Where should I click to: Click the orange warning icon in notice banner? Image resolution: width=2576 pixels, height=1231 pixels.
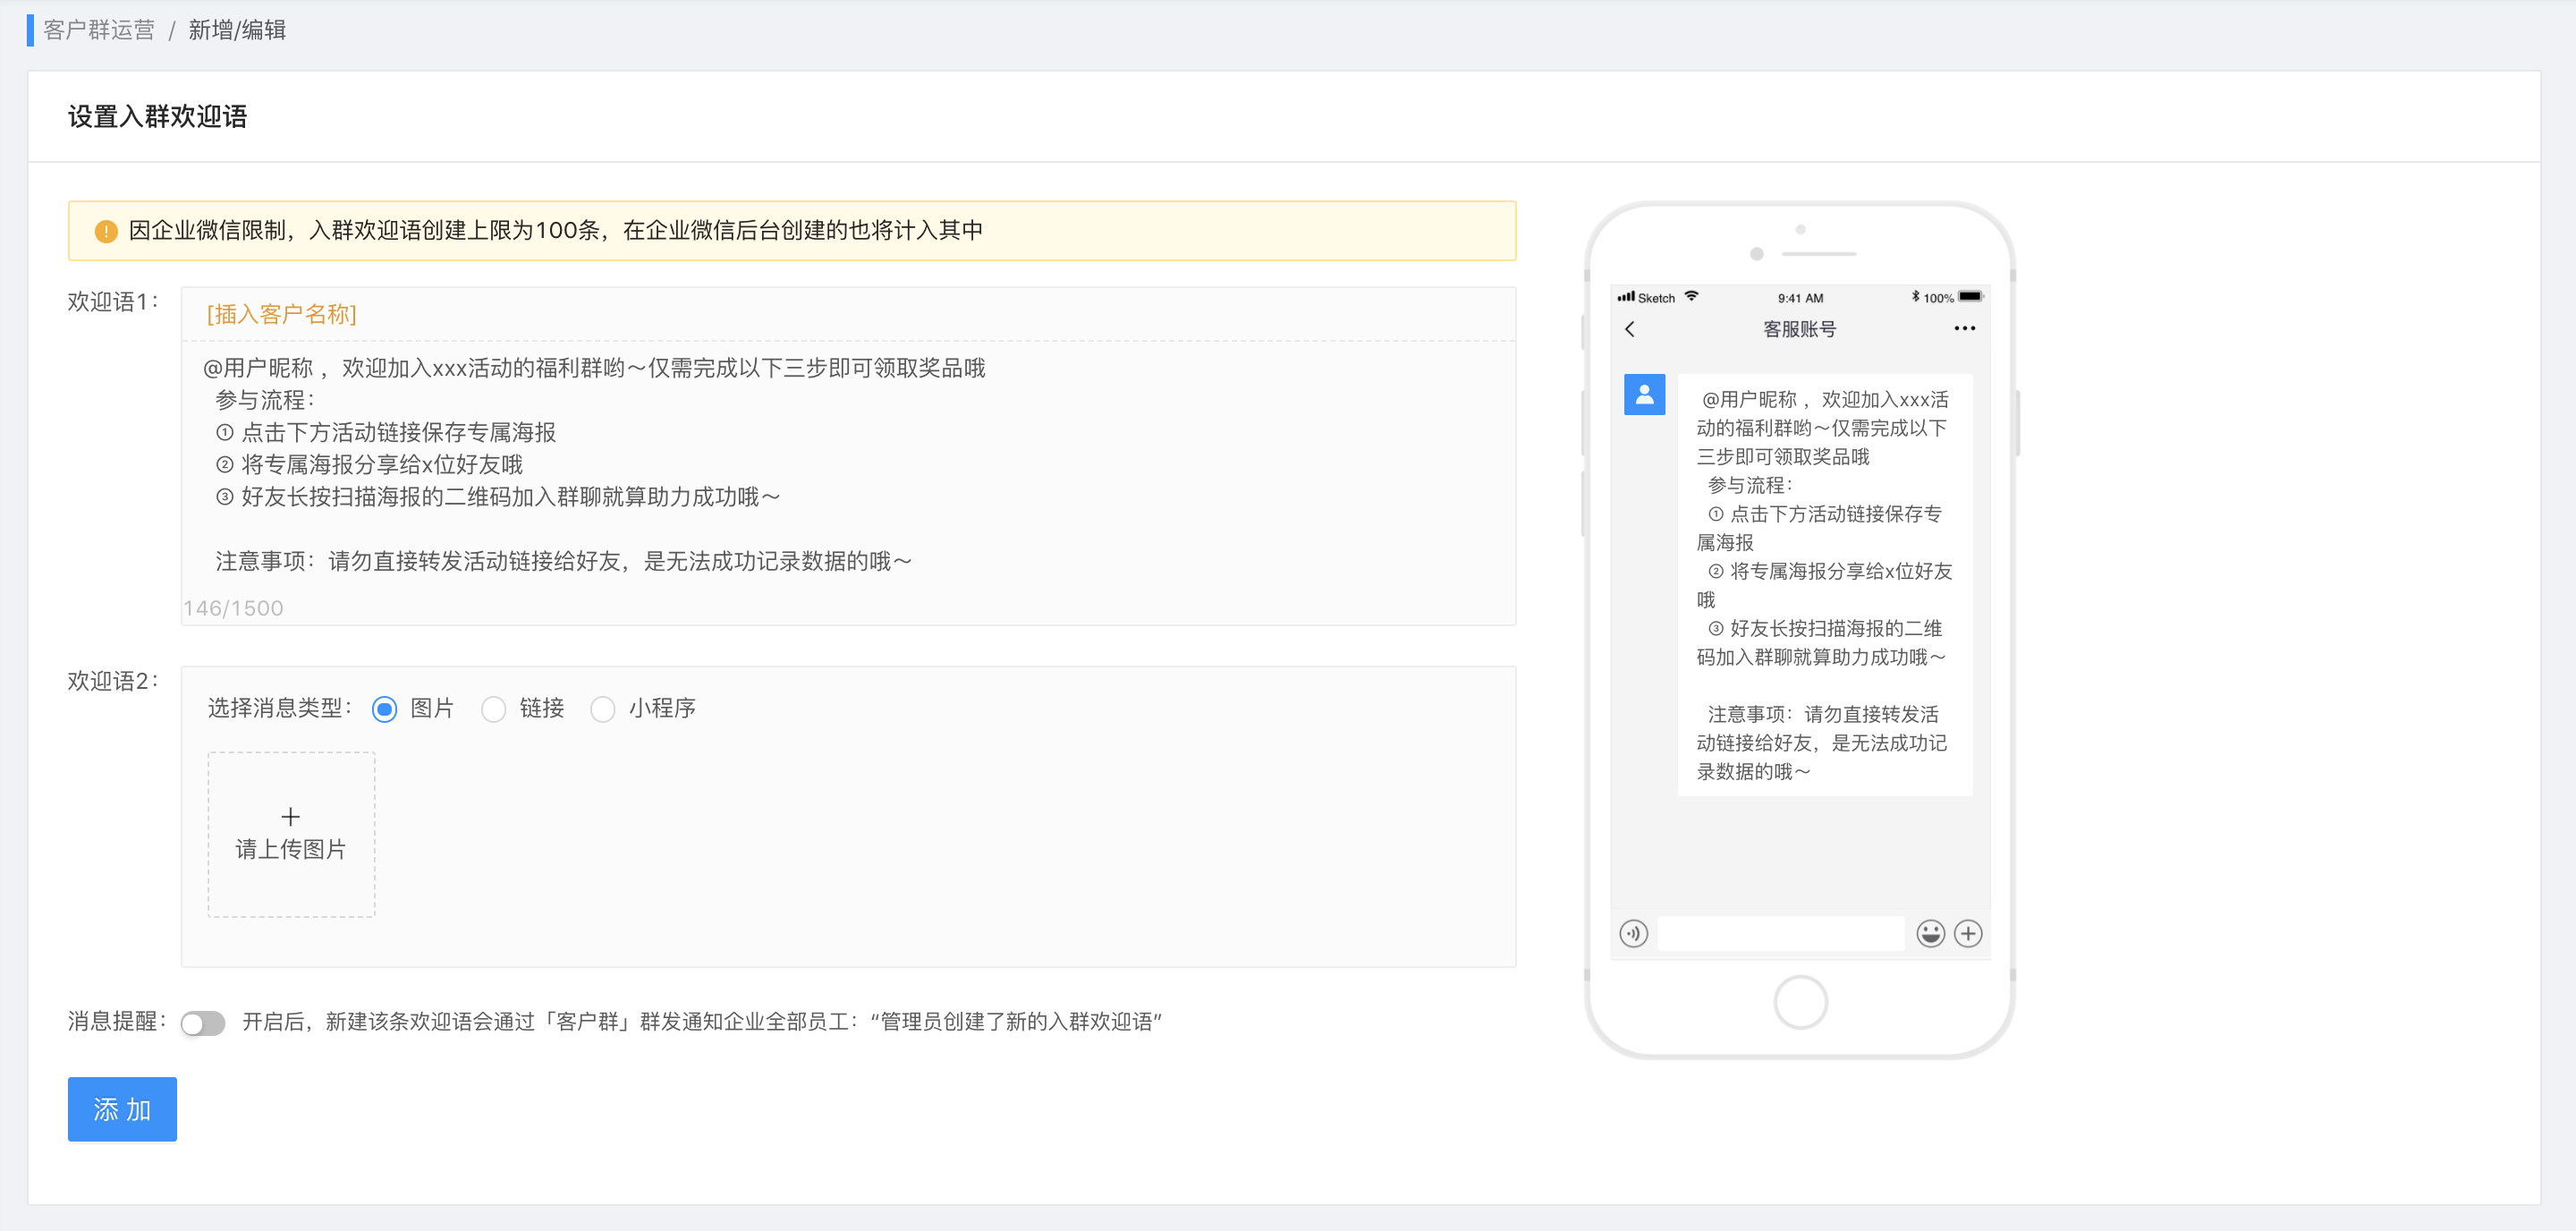point(106,231)
